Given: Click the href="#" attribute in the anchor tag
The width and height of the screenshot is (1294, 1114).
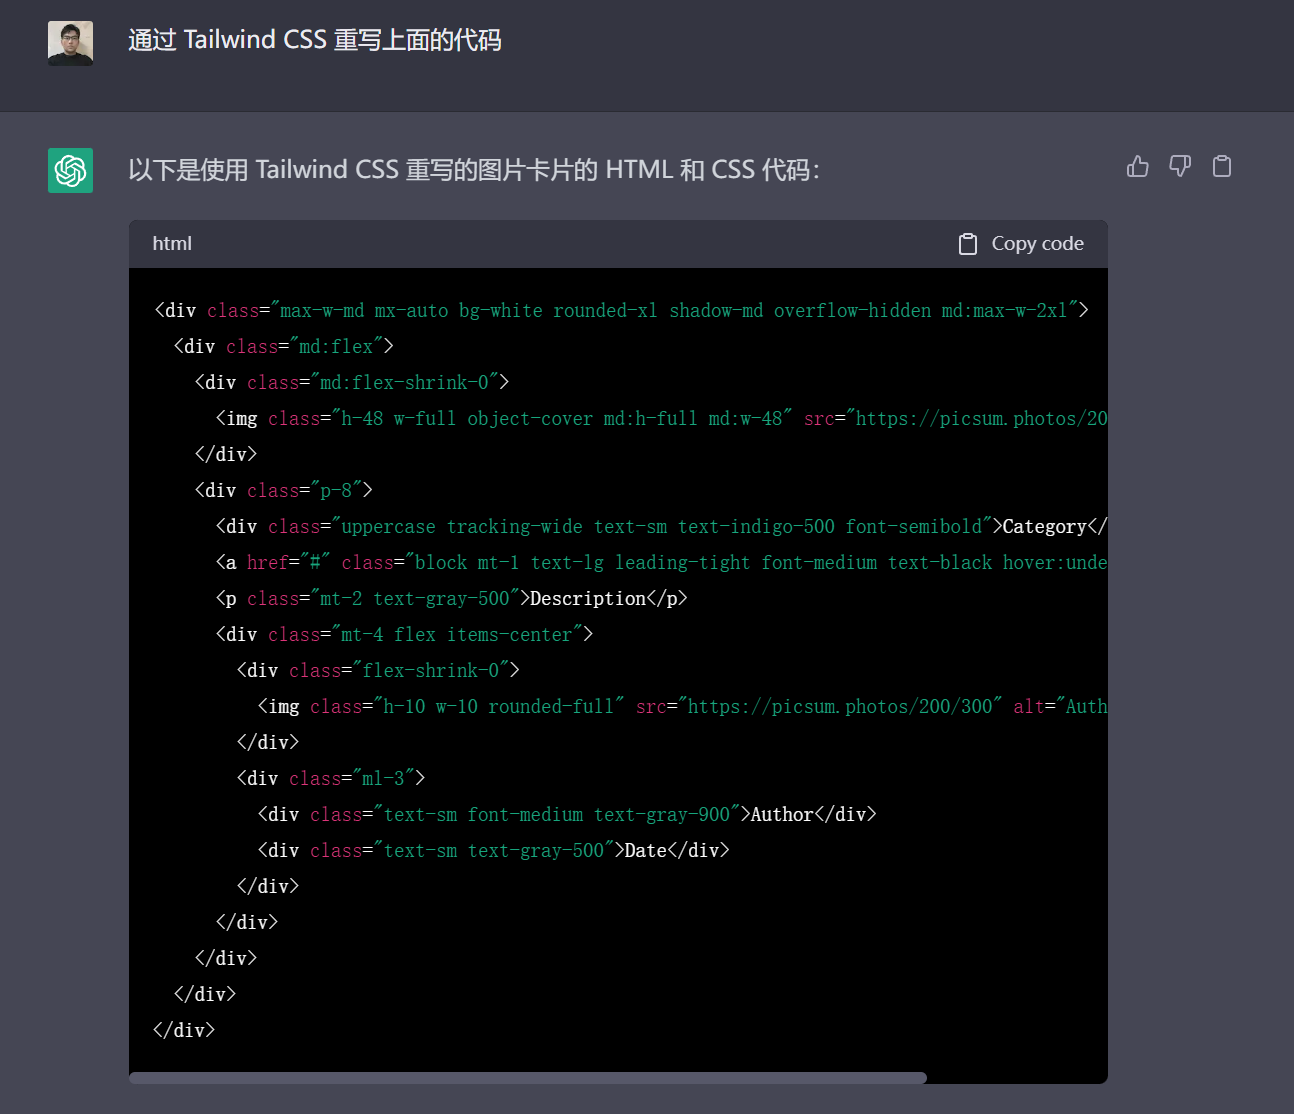Looking at the screenshot, I should coord(288,563).
